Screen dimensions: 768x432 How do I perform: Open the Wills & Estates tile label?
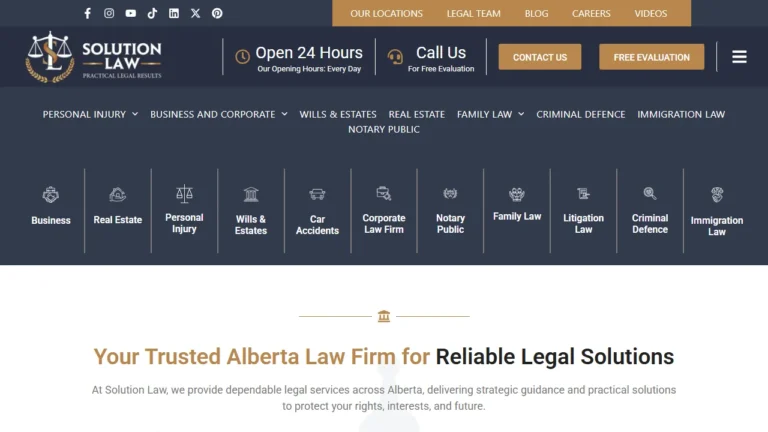[251, 225]
